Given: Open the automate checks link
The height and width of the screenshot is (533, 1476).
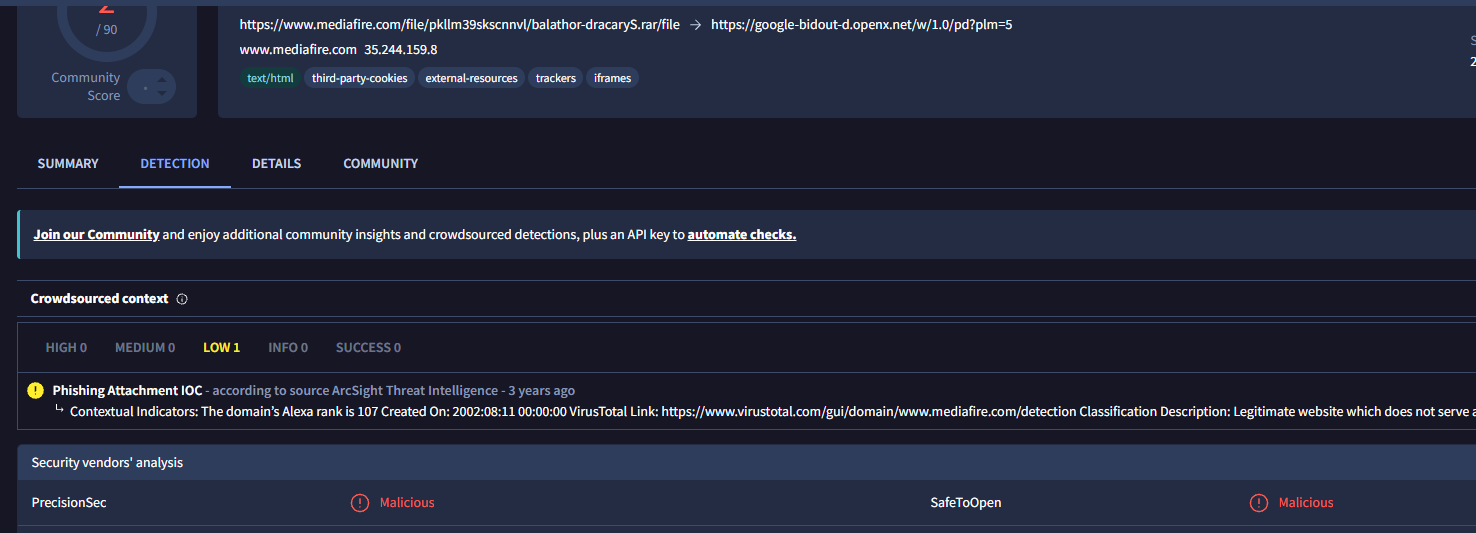Looking at the screenshot, I should (742, 235).
